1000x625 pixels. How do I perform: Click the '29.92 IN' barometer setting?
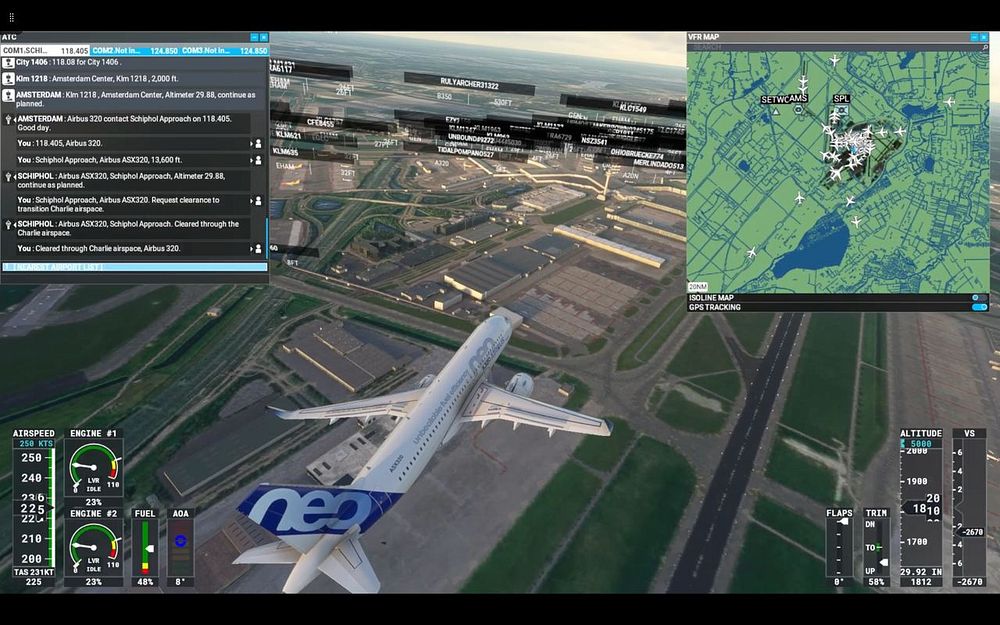(921, 572)
